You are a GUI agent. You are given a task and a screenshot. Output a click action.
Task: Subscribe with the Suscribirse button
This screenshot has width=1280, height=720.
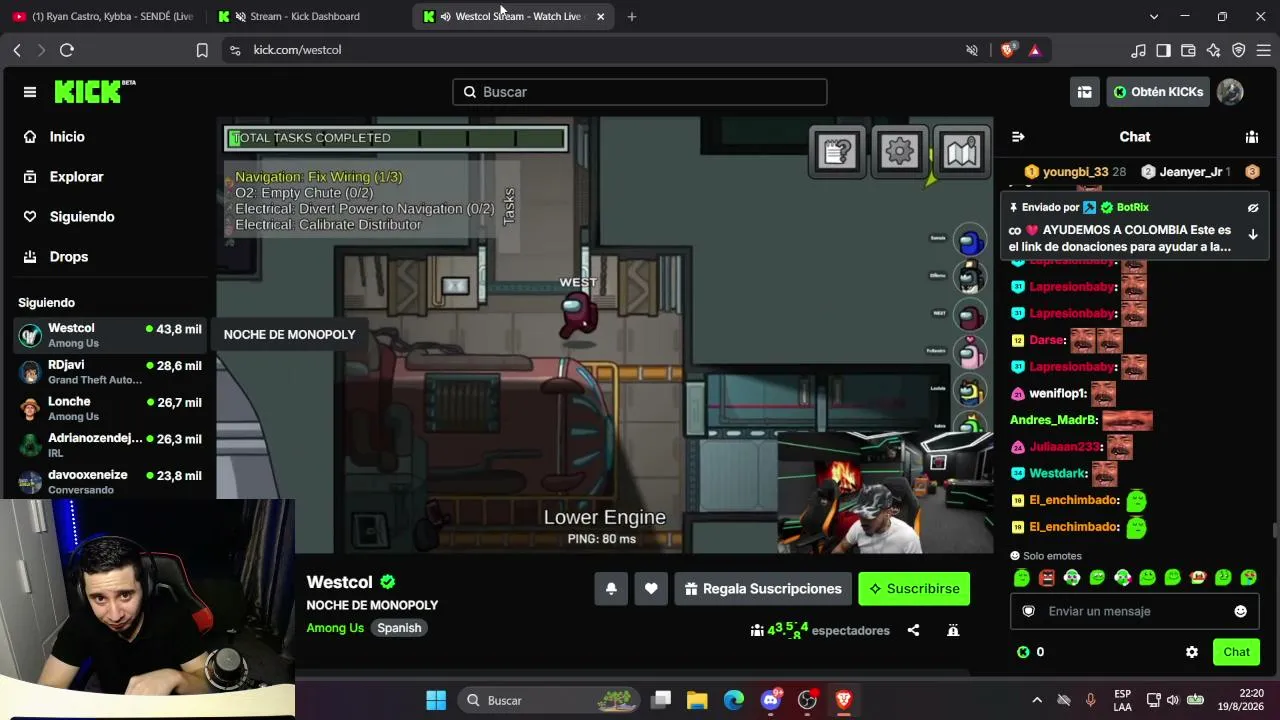pos(914,589)
